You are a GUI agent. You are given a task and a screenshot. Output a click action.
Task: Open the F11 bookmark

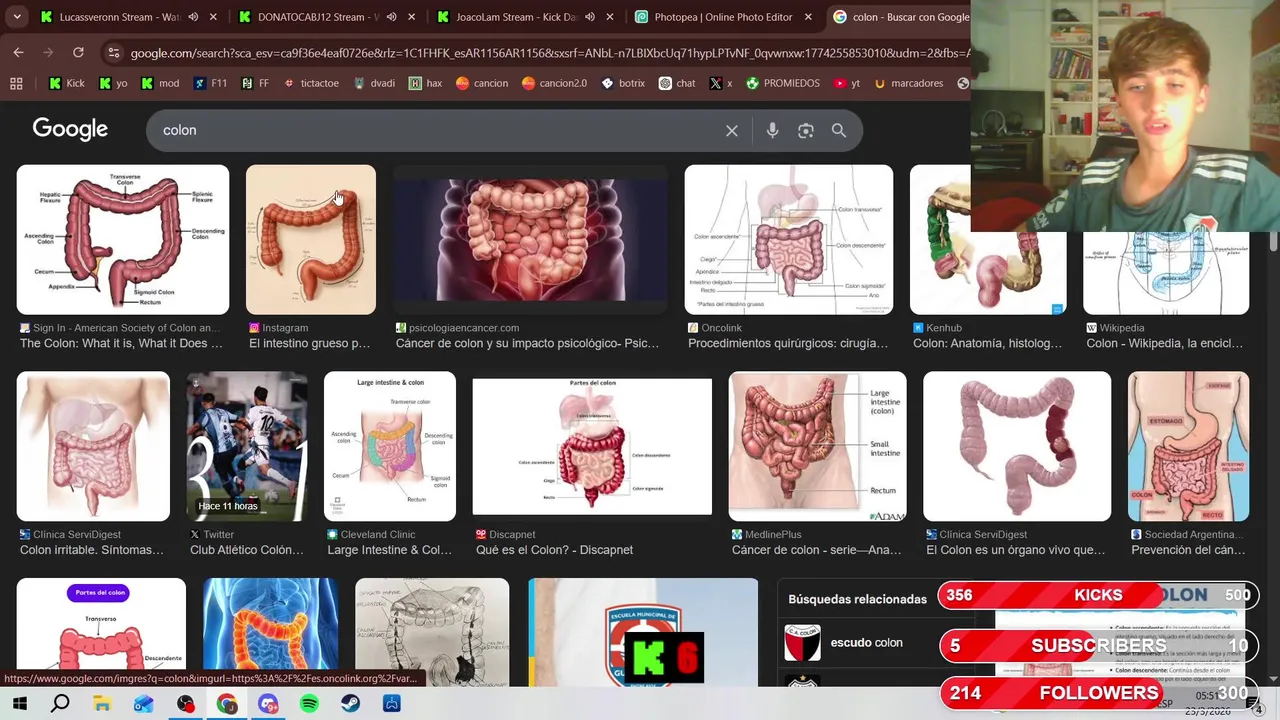(x=210, y=83)
